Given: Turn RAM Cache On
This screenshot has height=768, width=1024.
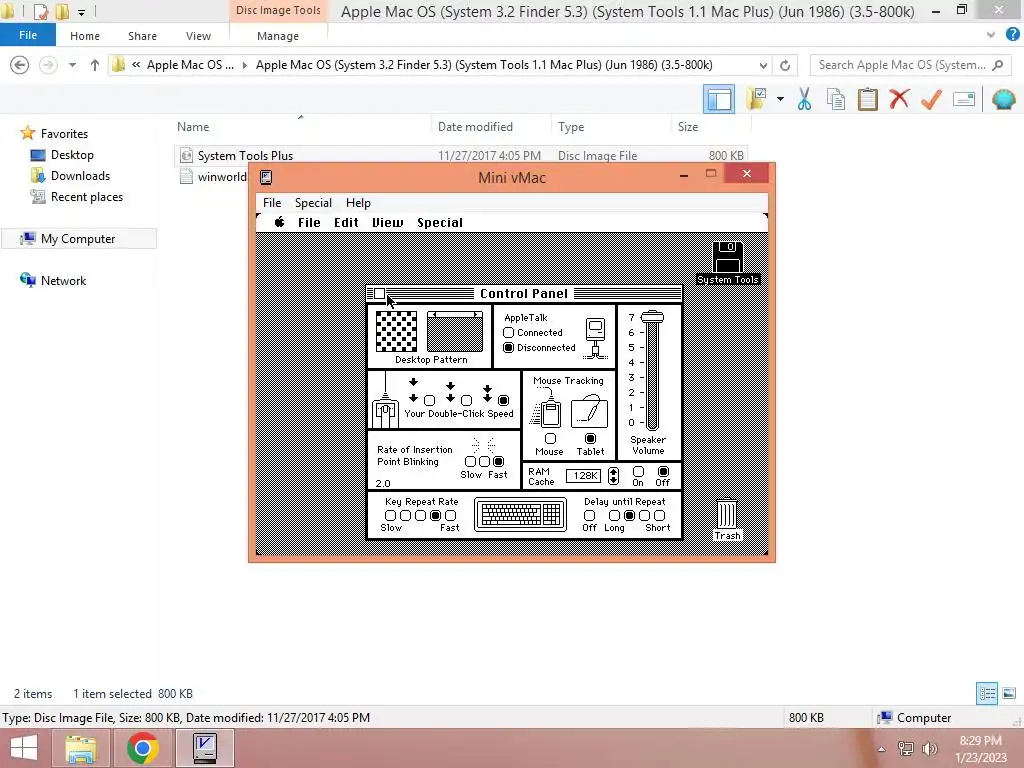Looking at the screenshot, I should (638, 472).
